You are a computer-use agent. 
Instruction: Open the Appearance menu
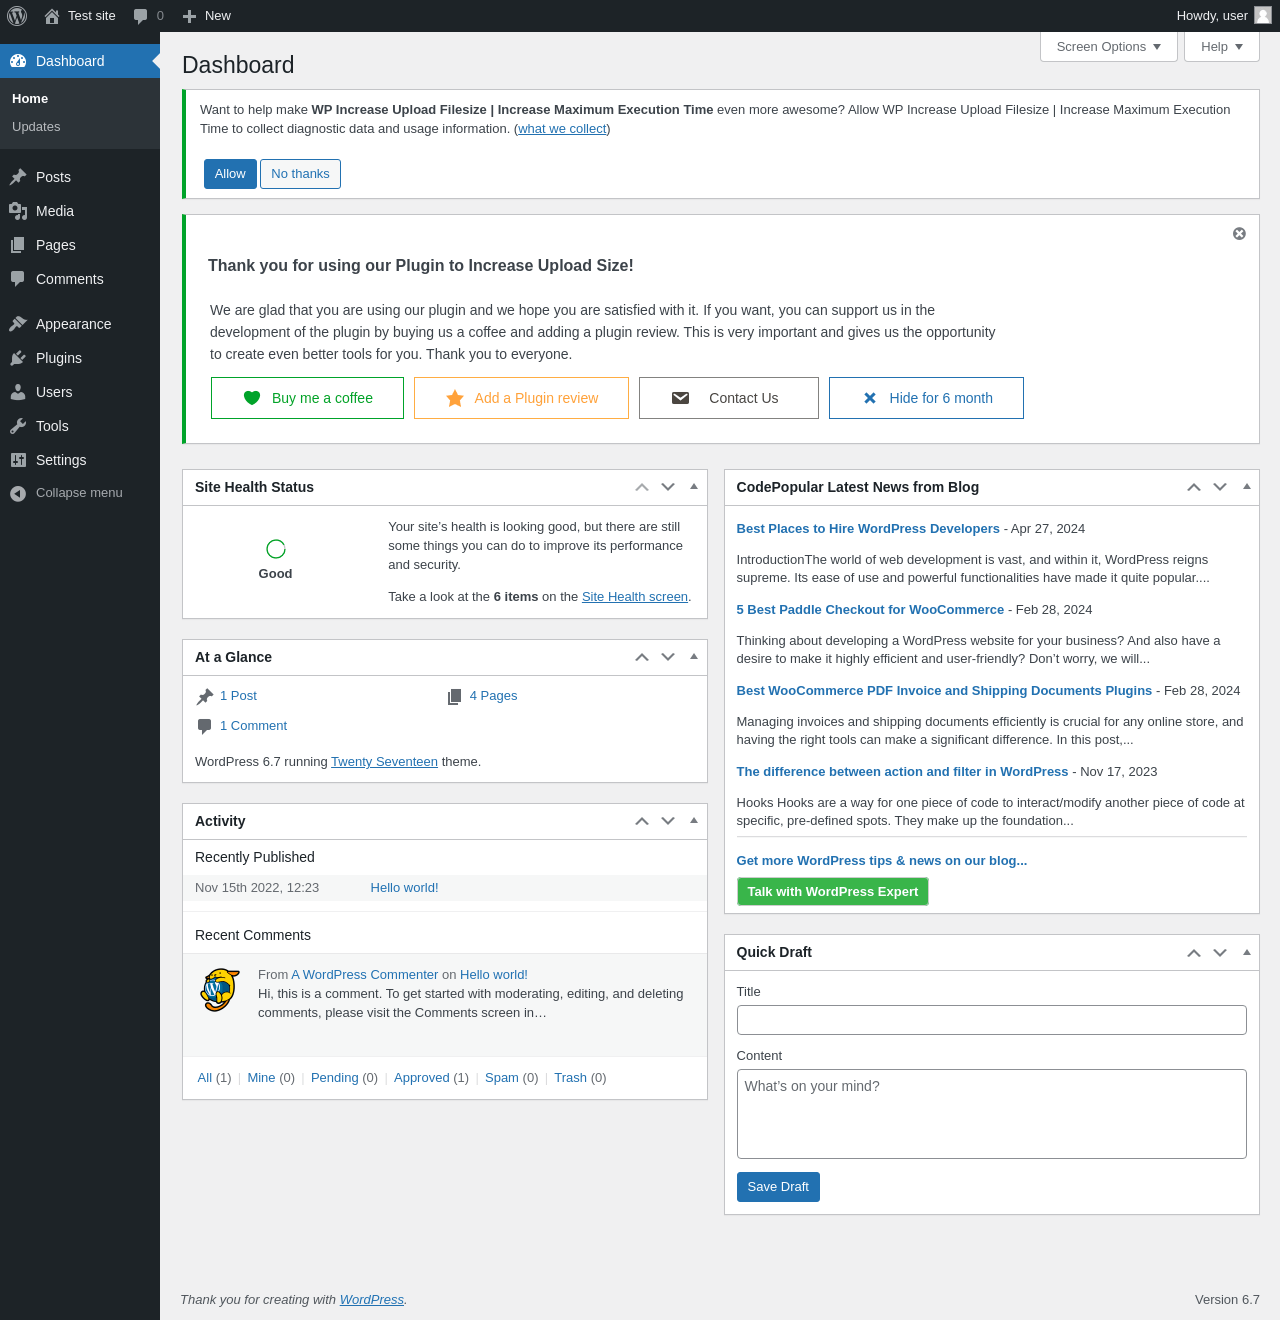click(x=80, y=324)
